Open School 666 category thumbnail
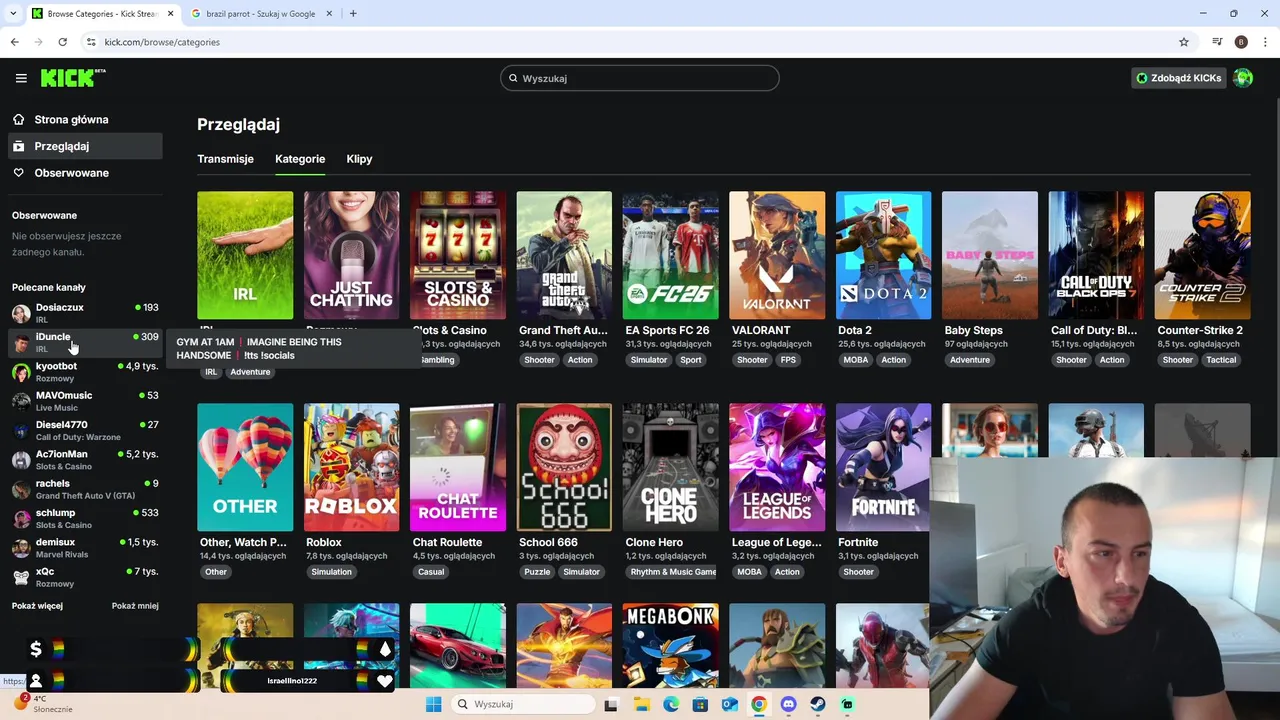The width and height of the screenshot is (1280, 720). tap(564, 467)
